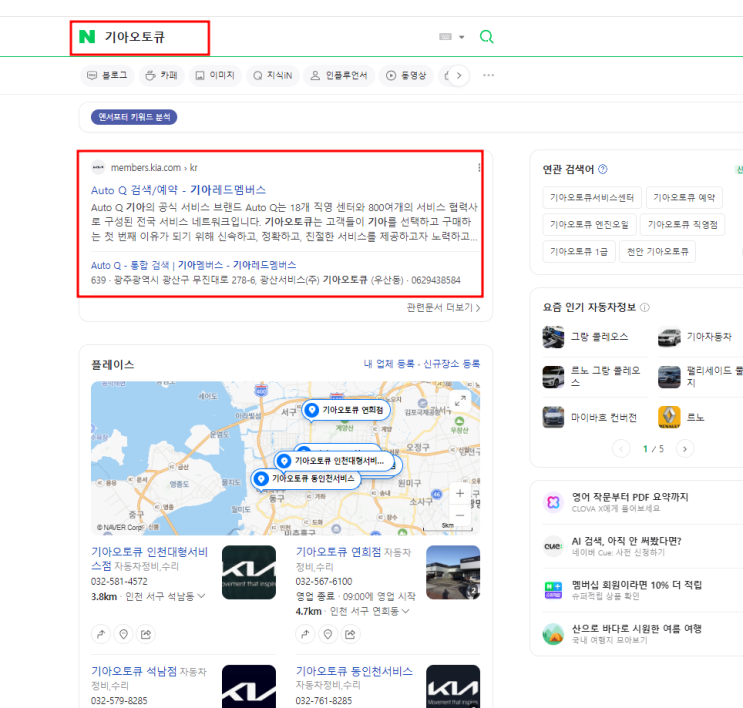743x708 pixels.
Task: Switch to the 이미지 tab
Action: click(215, 75)
